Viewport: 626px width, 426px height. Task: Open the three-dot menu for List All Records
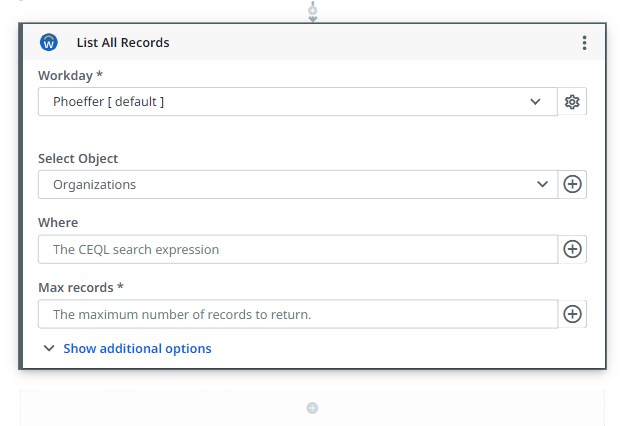click(584, 43)
